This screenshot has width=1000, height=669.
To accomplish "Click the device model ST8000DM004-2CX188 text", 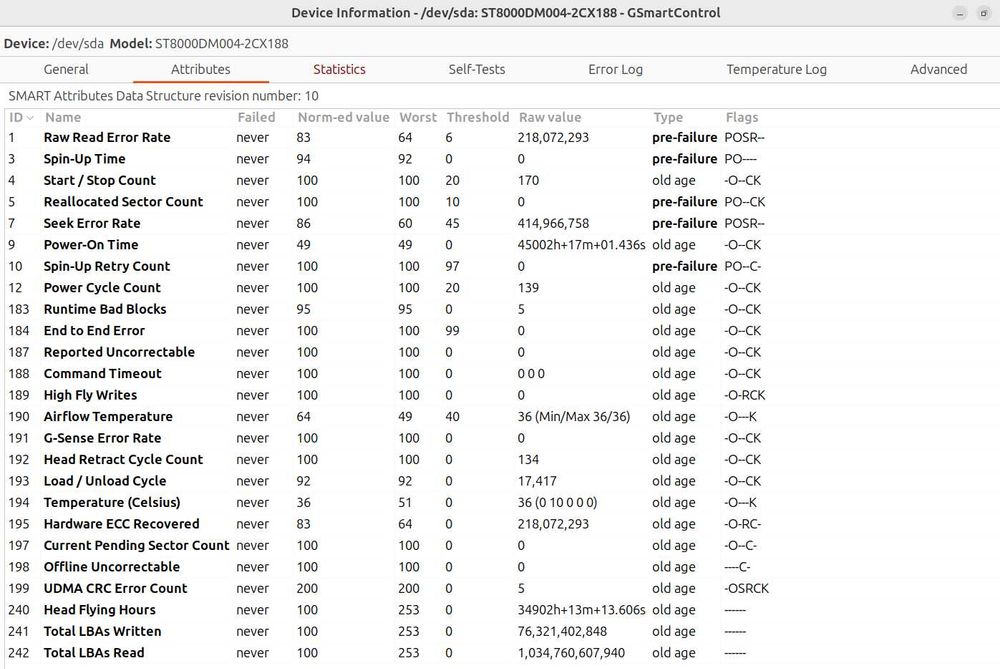I will pos(221,43).
